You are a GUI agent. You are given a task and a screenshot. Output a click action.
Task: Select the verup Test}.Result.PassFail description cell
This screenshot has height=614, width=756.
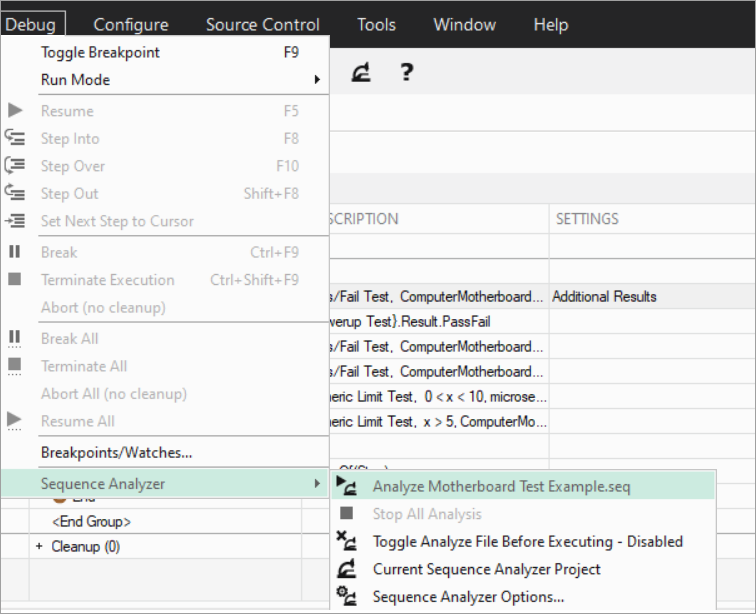pos(439,321)
